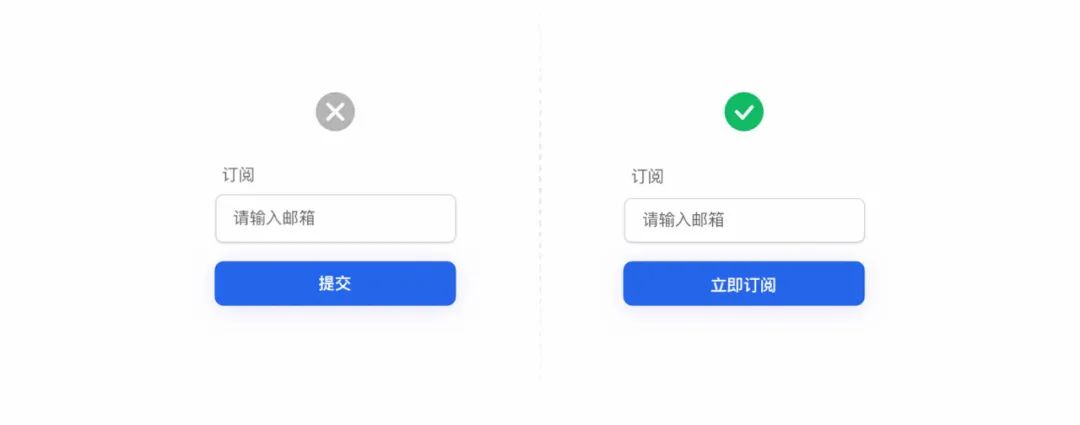Viewport: 1080px width, 425px height.
Task: Click the blue 提交 button
Action: tap(335, 283)
